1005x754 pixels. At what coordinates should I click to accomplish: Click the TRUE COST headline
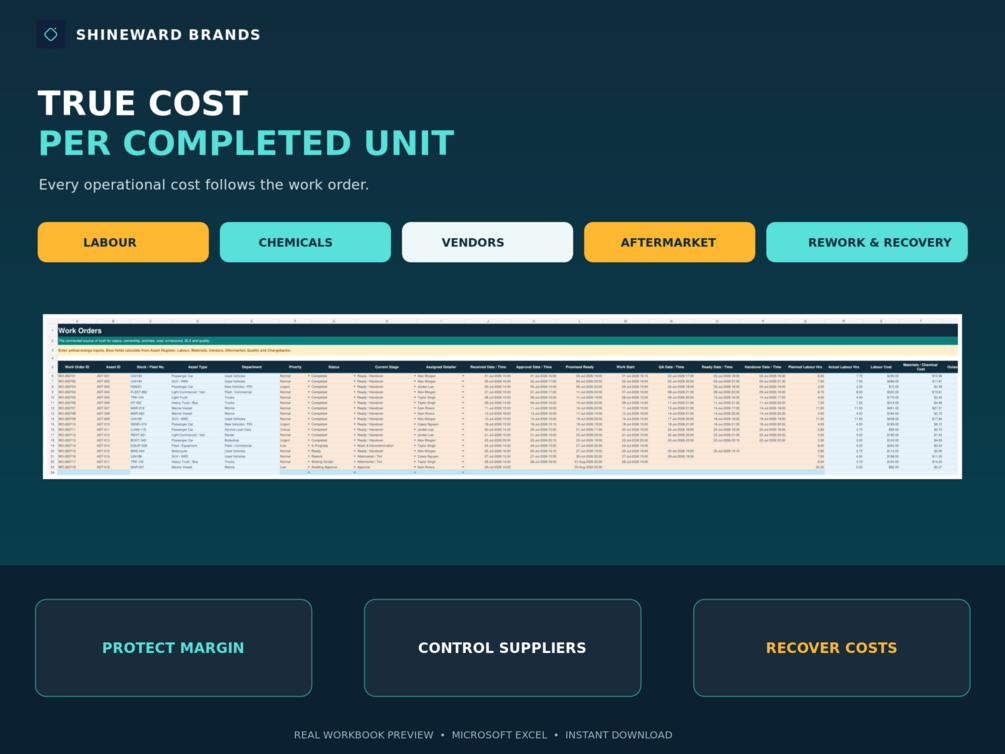point(143,103)
